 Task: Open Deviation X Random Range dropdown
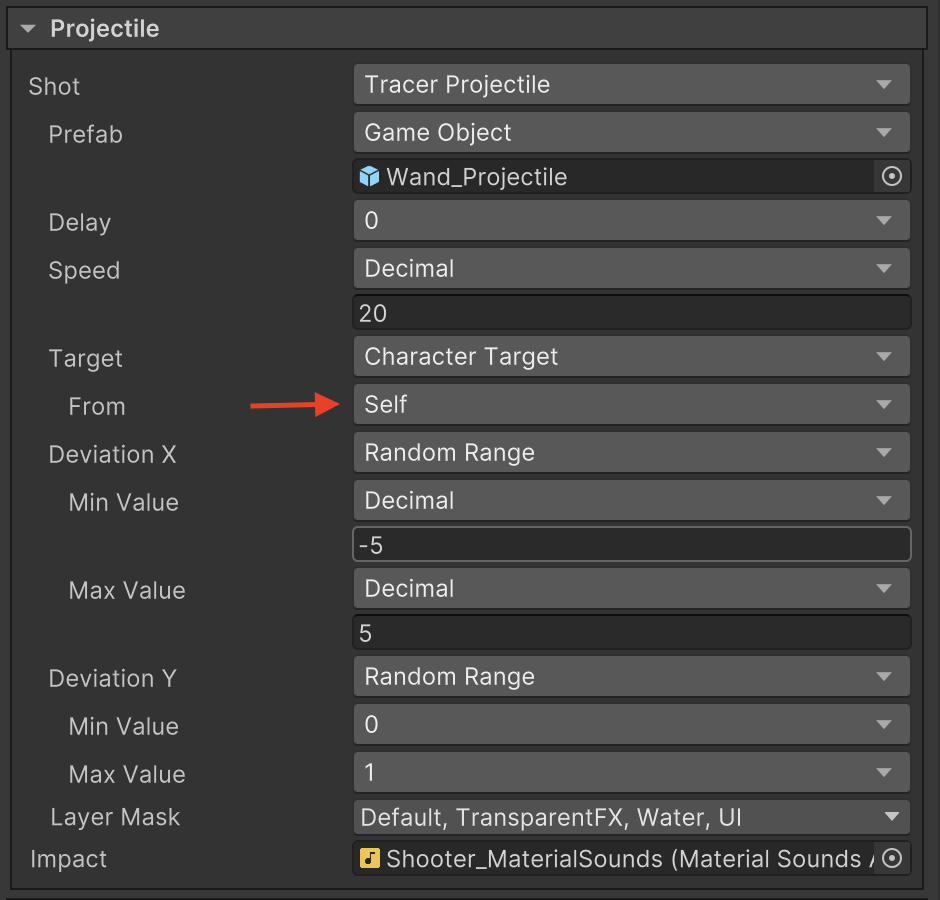coord(631,453)
